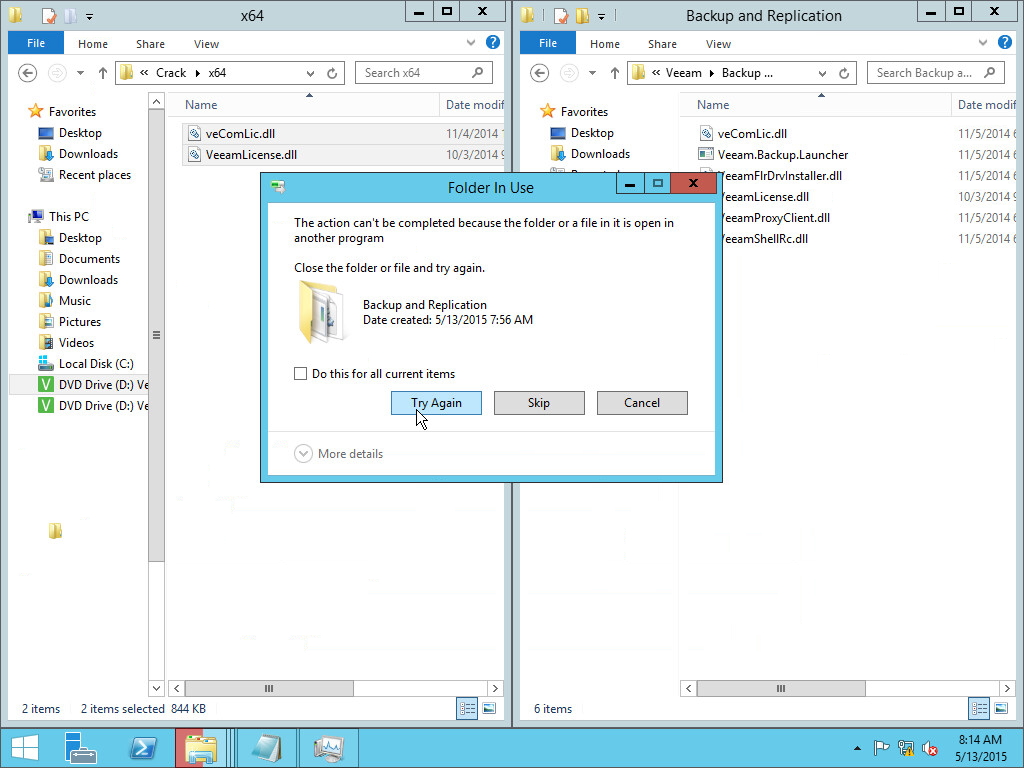Image resolution: width=1024 pixels, height=768 pixels.
Task: Open the View tab in the Backup and Replication window
Action: [x=718, y=44]
